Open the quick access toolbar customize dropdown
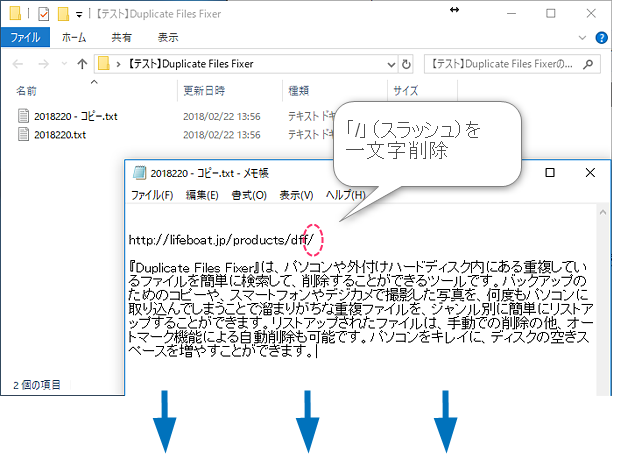 (79, 15)
